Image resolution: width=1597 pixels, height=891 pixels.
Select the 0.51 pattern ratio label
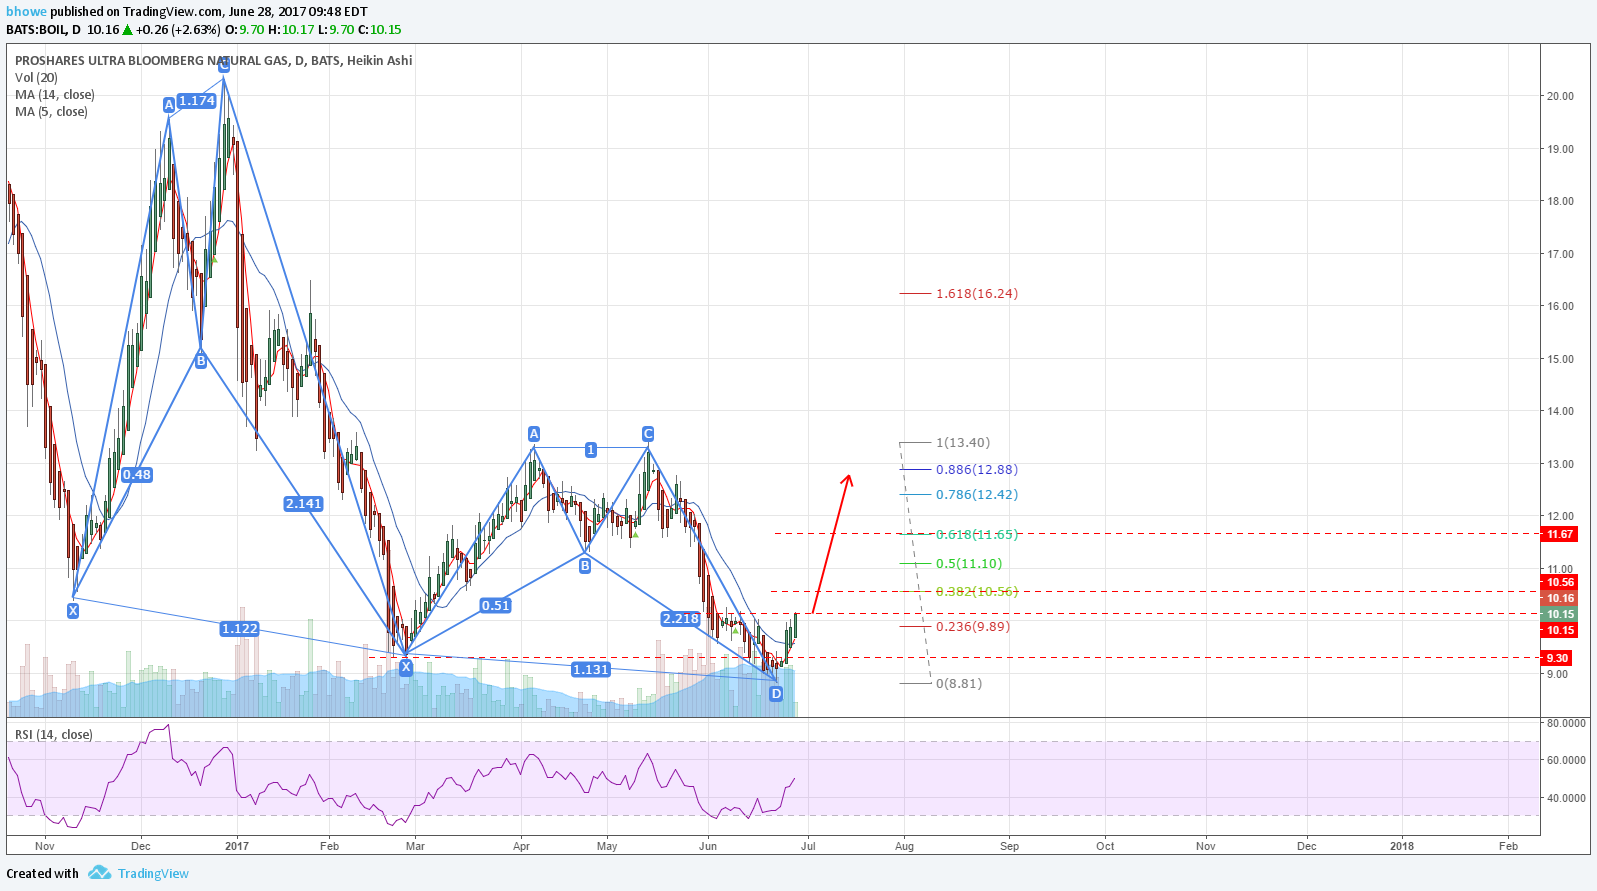pyautogui.click(x=496, y=605)
